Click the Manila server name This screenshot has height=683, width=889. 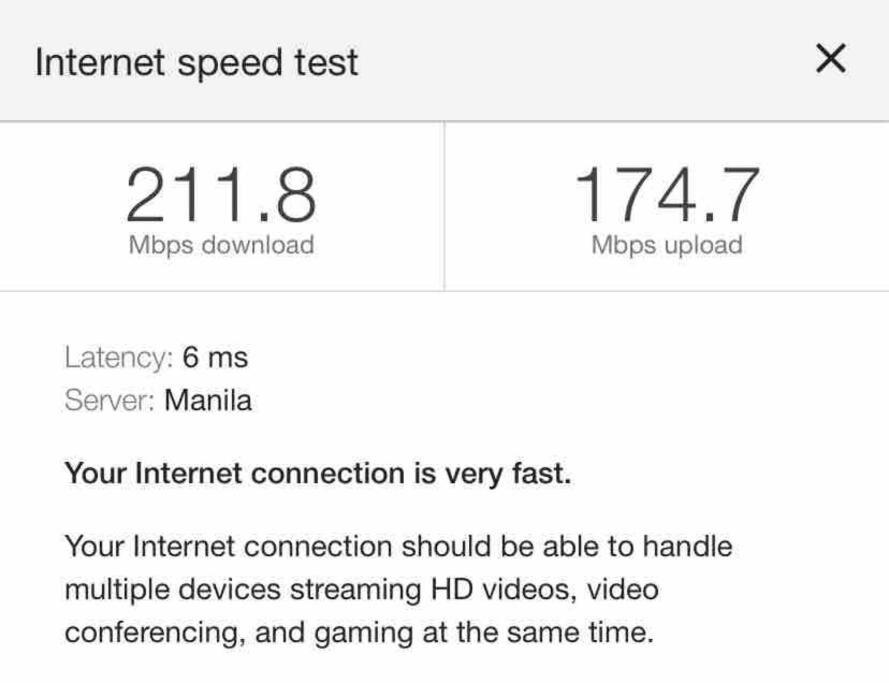208,402
